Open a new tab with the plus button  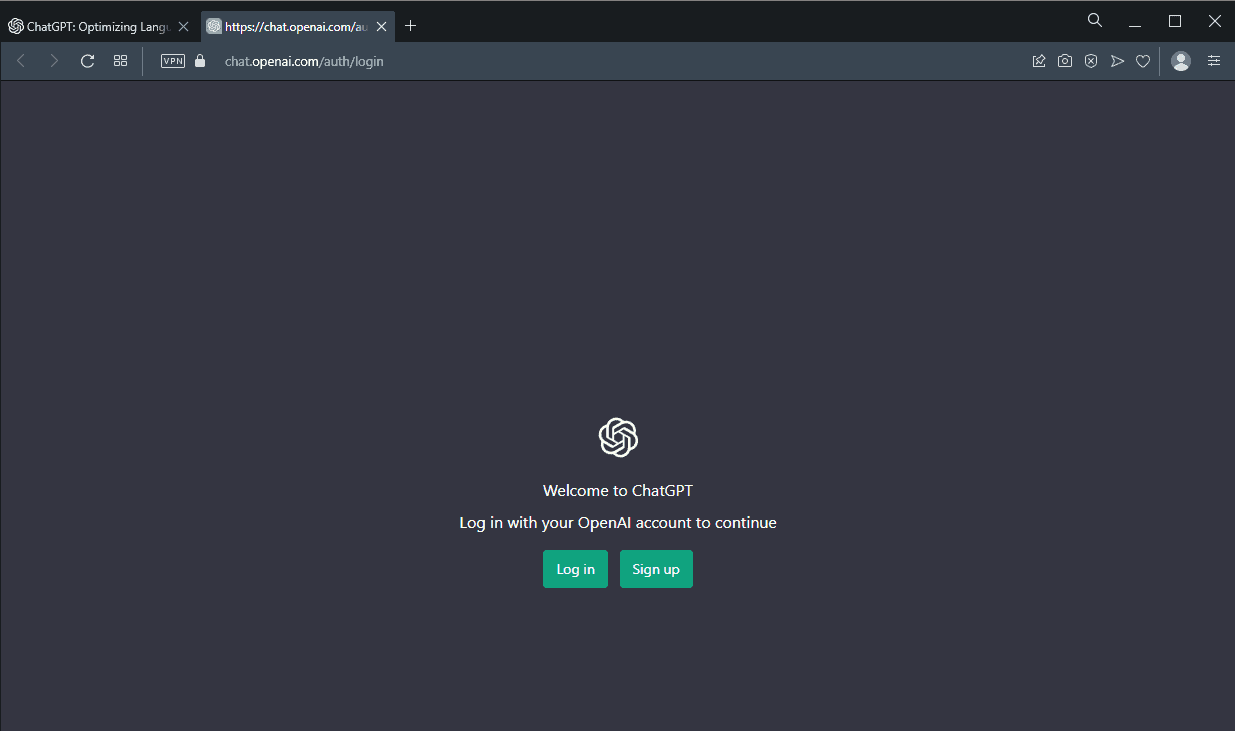[410, 26]
